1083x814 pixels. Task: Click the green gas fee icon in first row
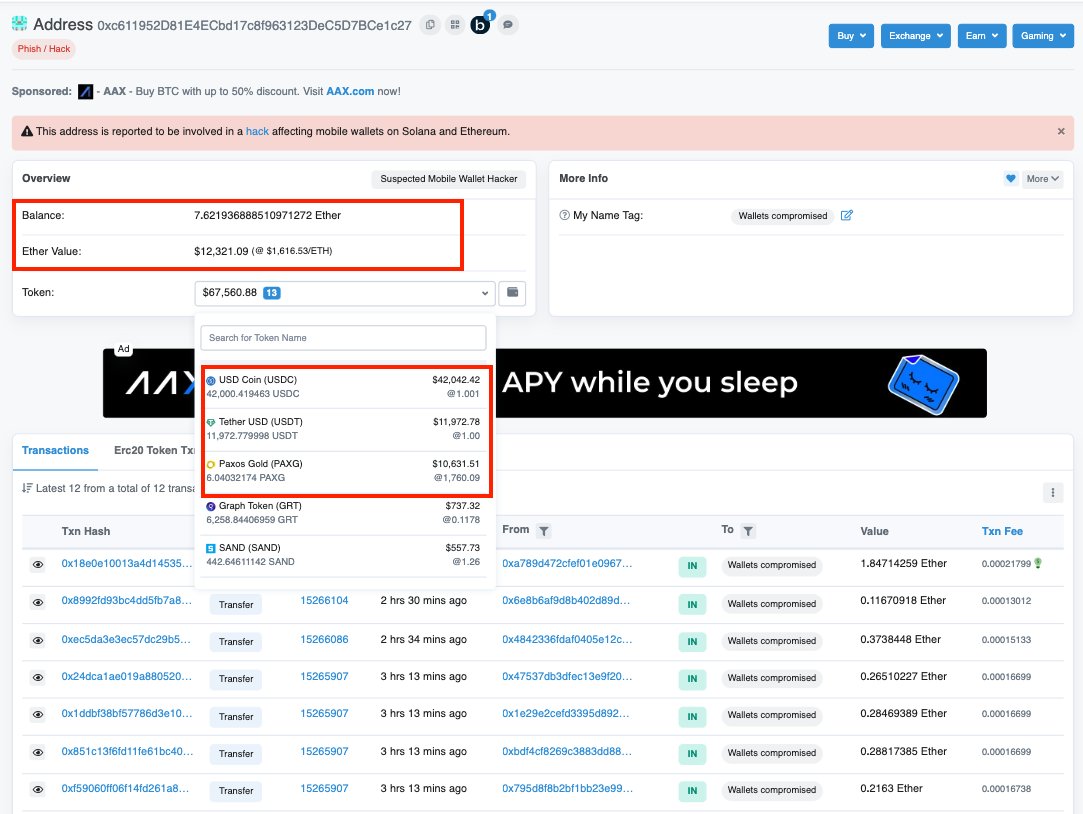point(1038,563)
